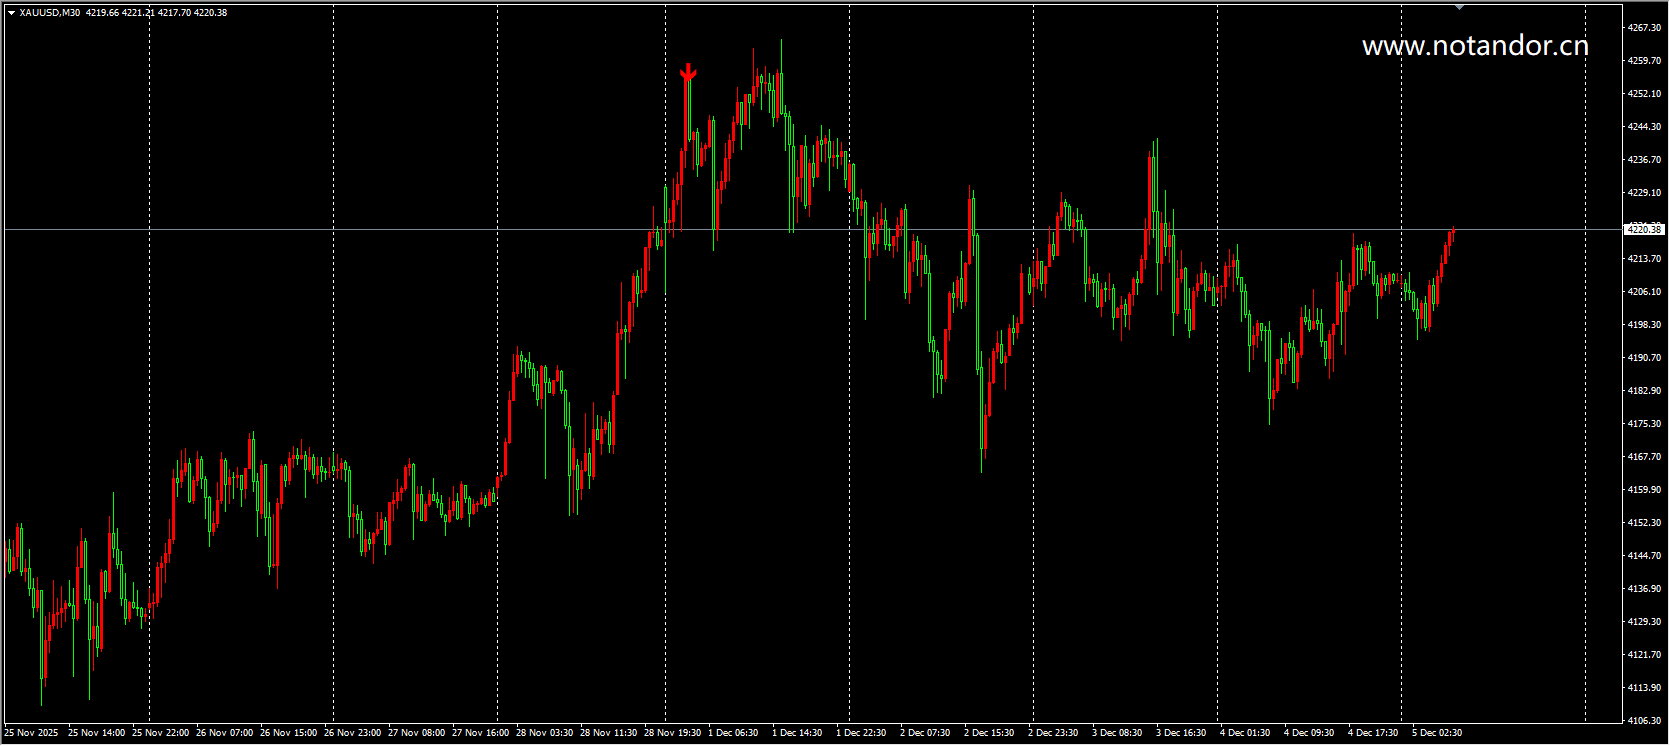Click the 2 Dec 15:30 time axis label
Screen dimensions: 1670x746
[989, 733]
